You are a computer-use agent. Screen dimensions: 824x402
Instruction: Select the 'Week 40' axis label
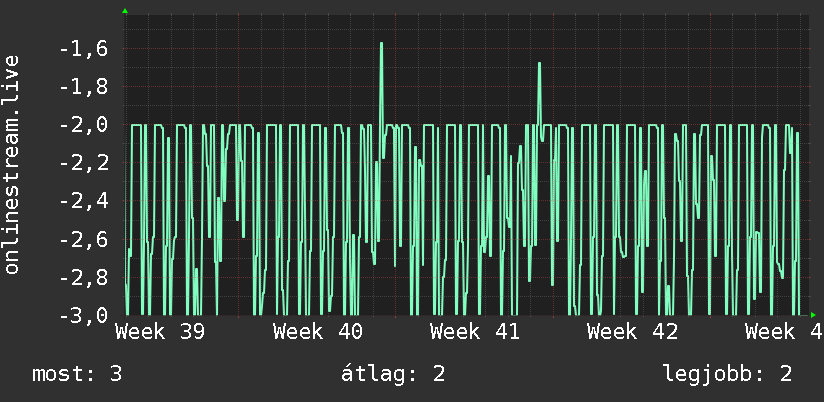click(x=317, y=332)
